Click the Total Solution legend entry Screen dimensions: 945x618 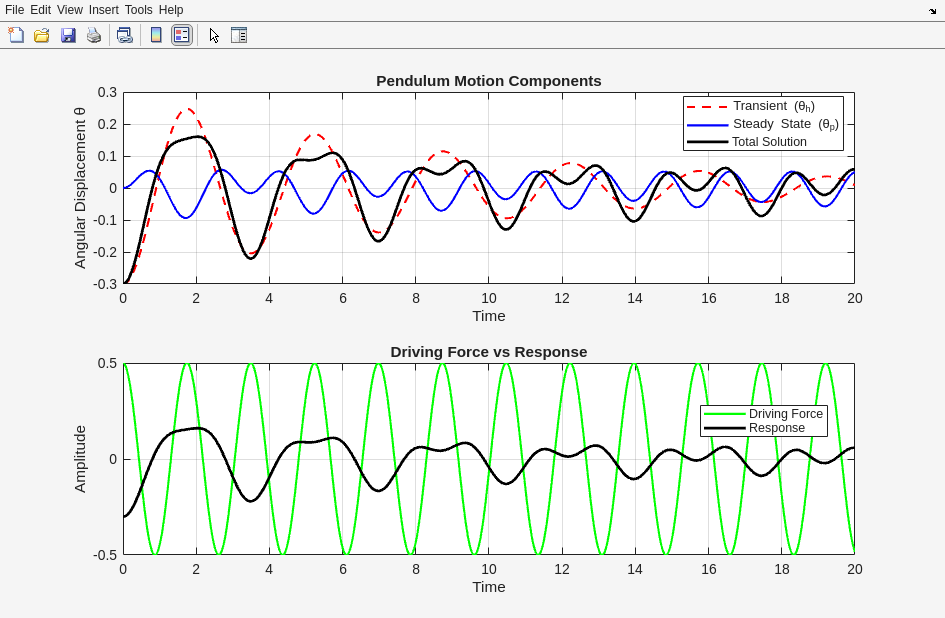tap(768, 142)
